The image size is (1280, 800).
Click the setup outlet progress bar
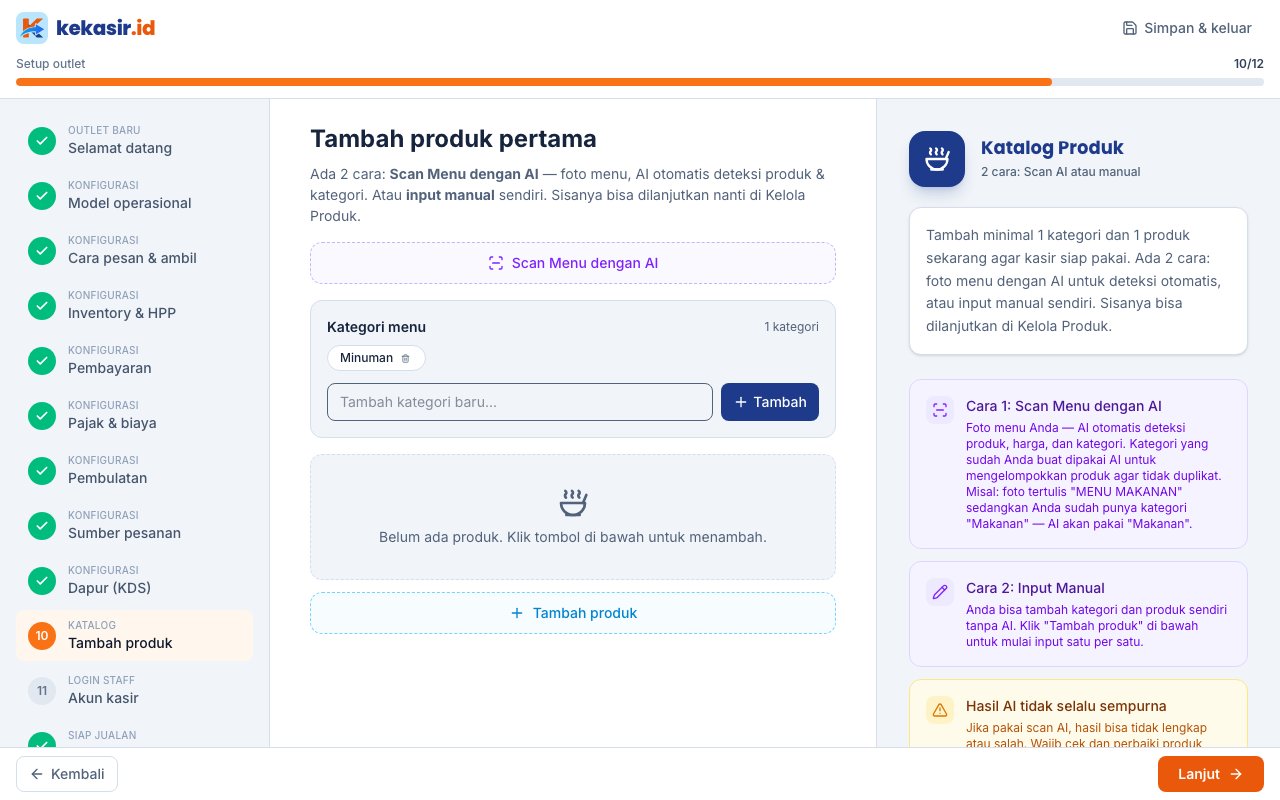click(640, 82)
